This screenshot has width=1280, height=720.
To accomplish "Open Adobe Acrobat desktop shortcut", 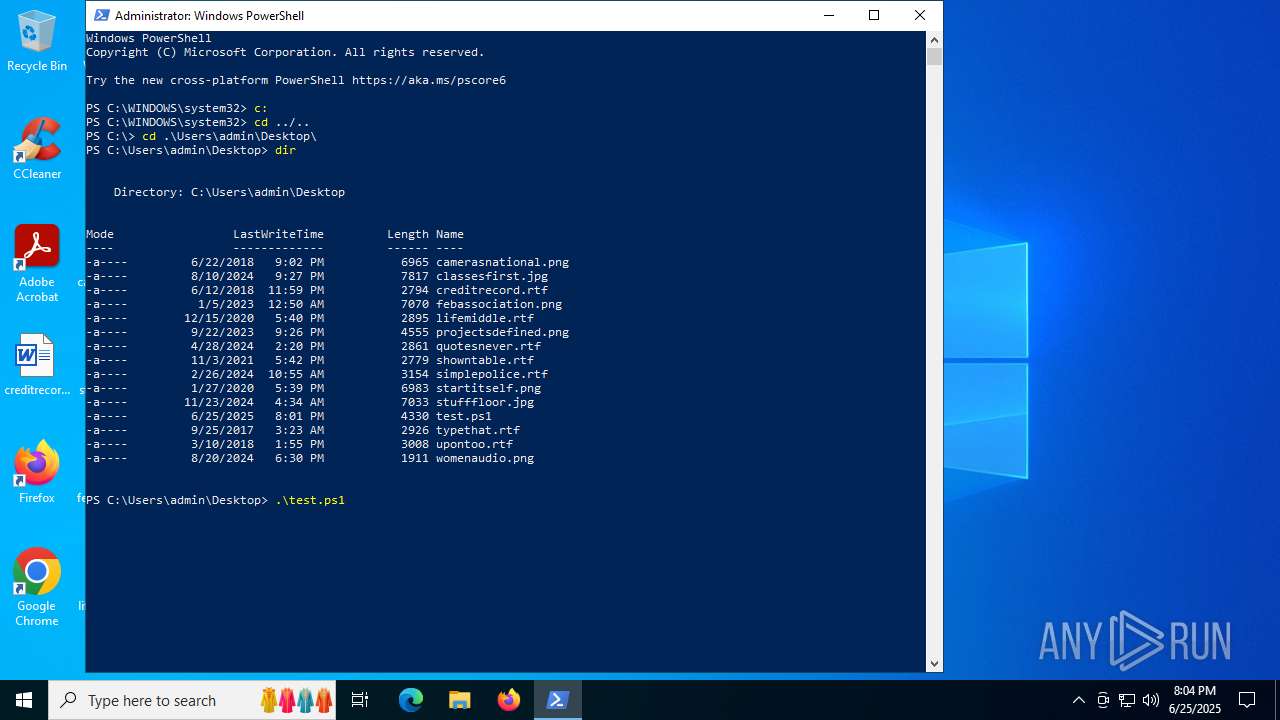I will 37,264.
